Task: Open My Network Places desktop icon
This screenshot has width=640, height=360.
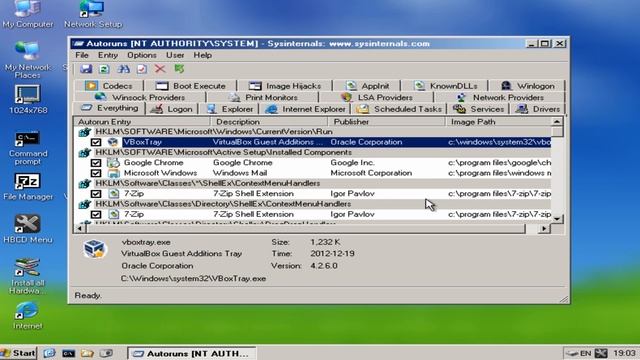Action: coord(28,60)
